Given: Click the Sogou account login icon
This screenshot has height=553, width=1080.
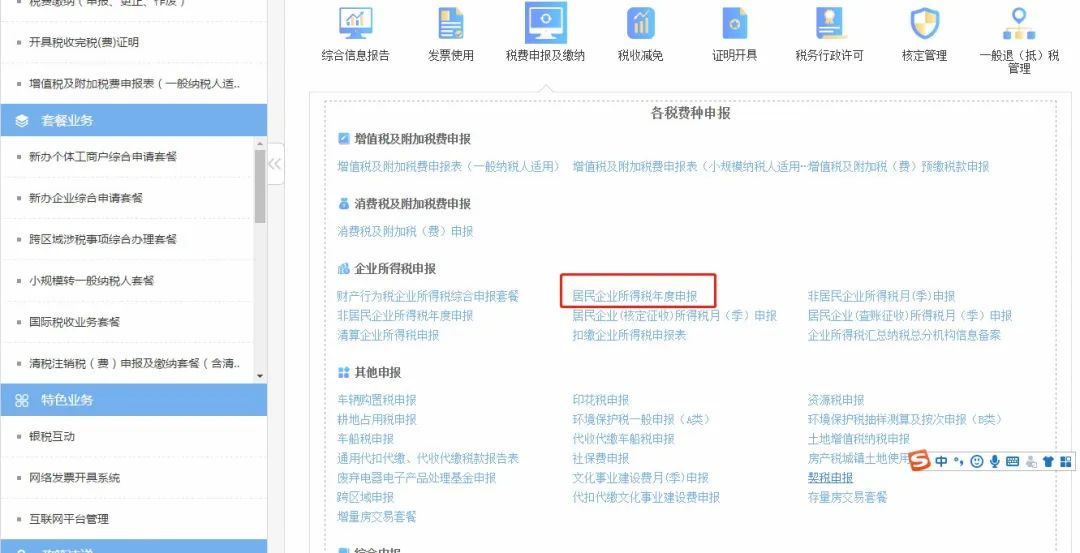Looking at the screenshot, I should [1030, 461].
